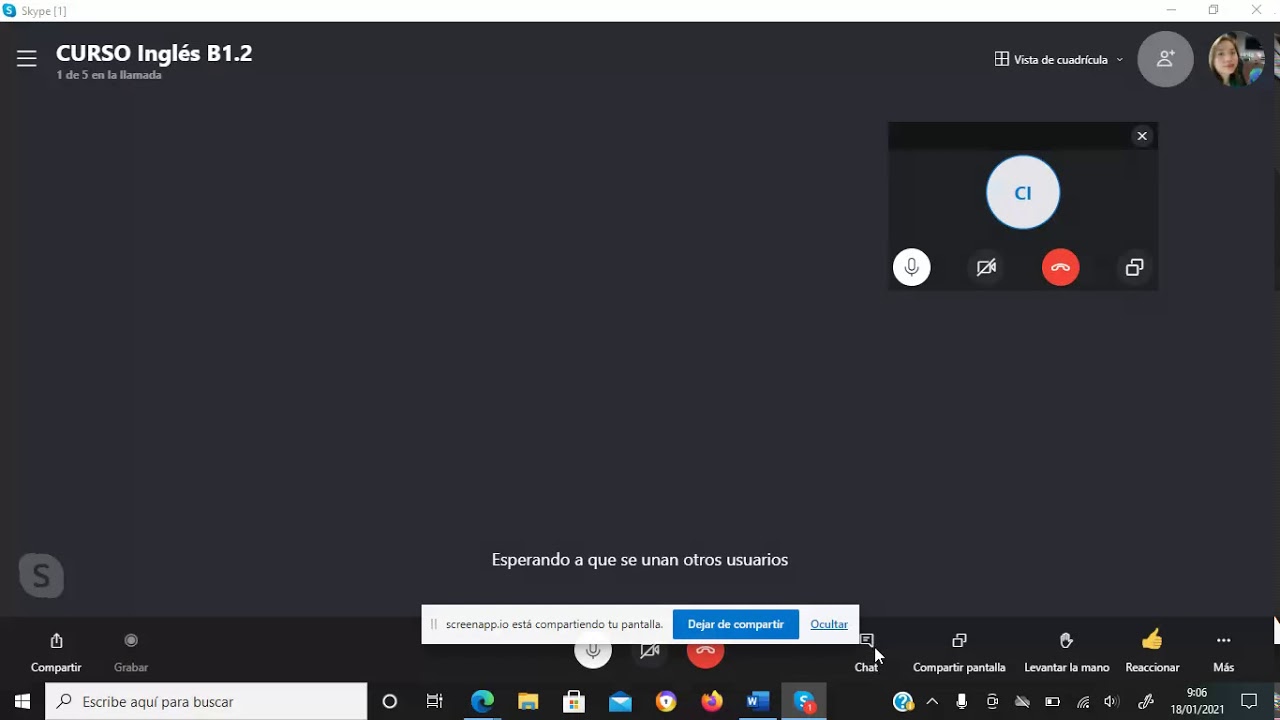Click 1 de 5 en la llamada text
Viewport: 1280px width, 720px height.
coord(109,75)
